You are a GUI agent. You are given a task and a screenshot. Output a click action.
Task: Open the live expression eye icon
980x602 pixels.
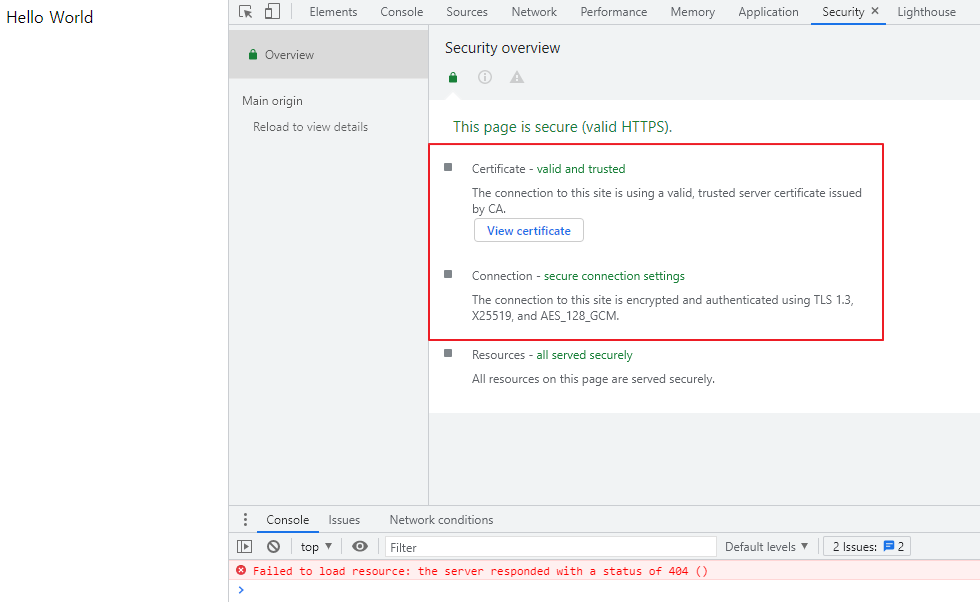point(360,547)
